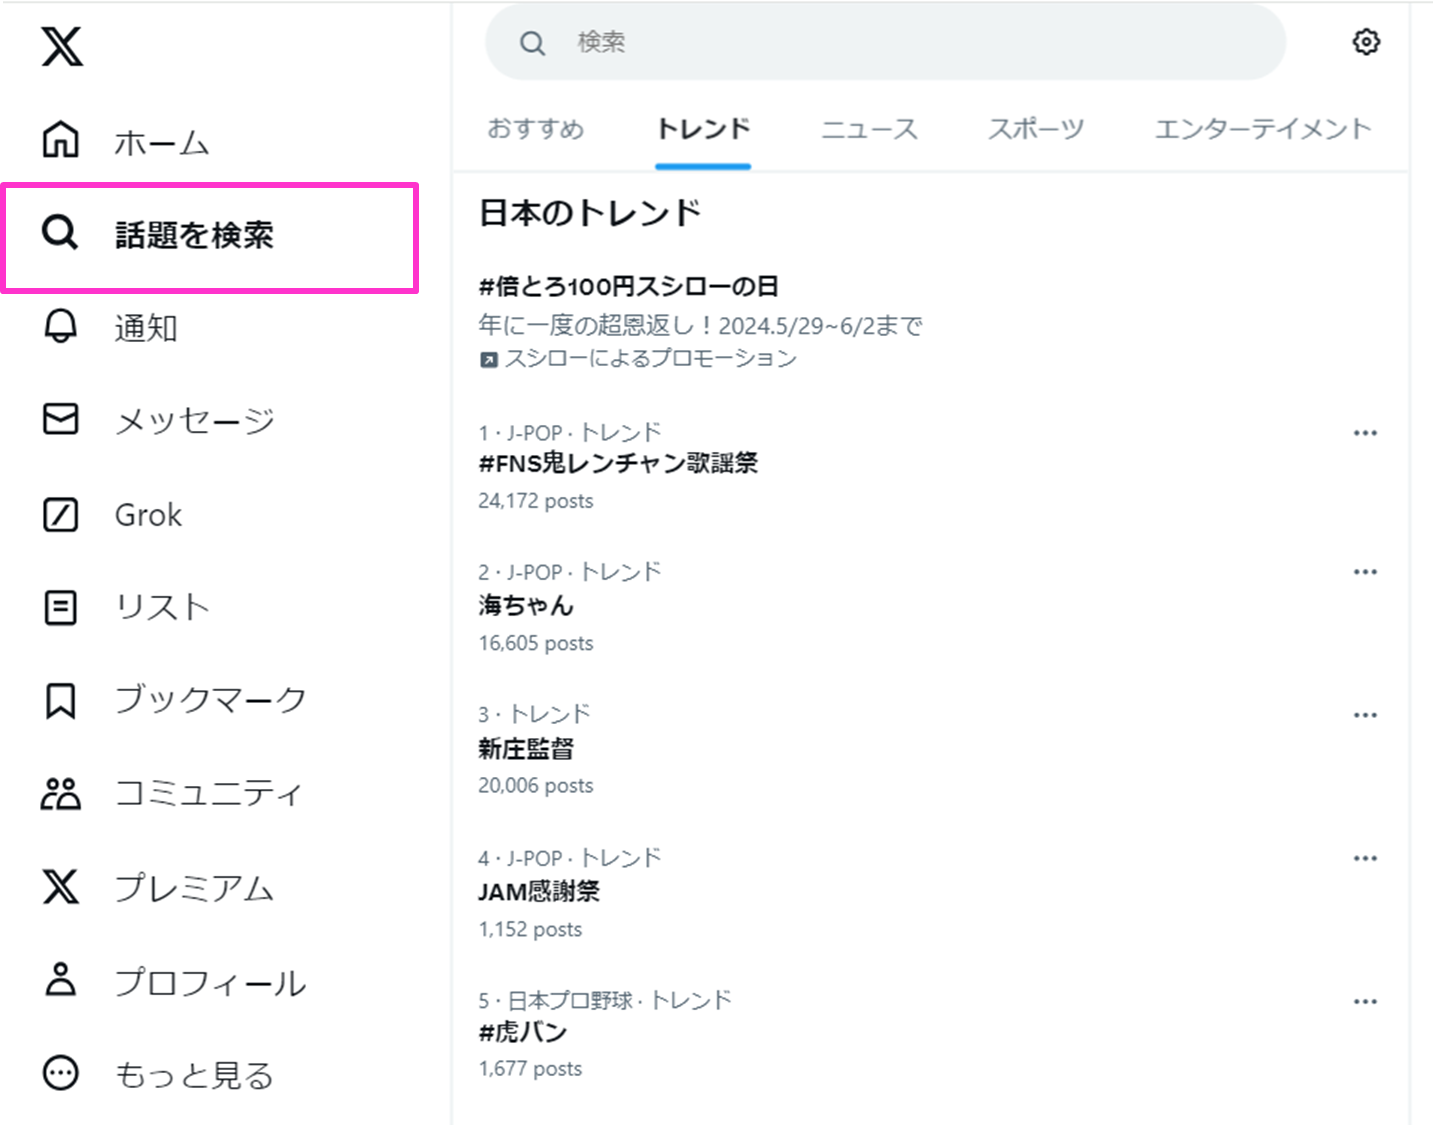
Task: Switch to the ニュース tab
Action: coord(869,129)
